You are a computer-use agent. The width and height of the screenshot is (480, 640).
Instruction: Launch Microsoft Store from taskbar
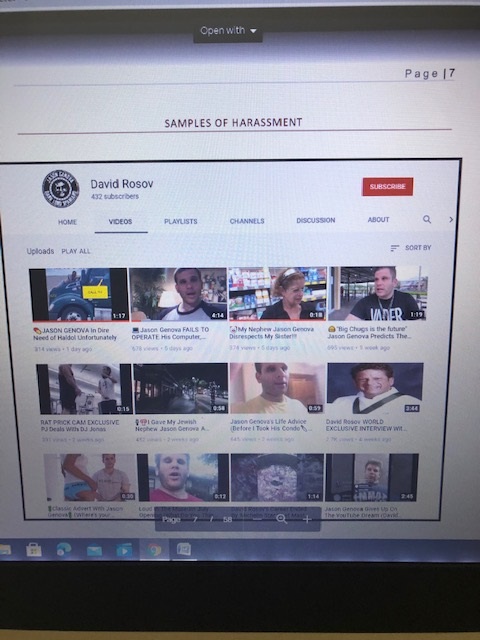coord(34,550)
